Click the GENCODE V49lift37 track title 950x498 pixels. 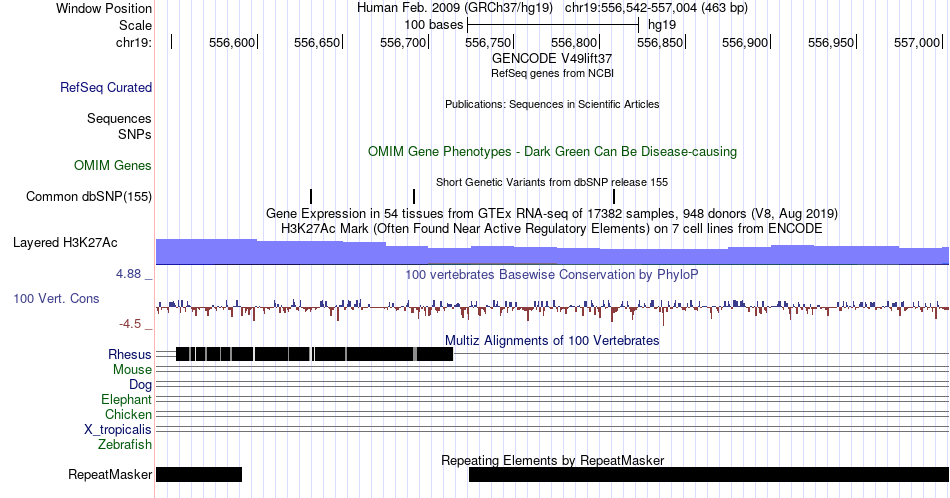pyautogui.click(x=552, y=58)
